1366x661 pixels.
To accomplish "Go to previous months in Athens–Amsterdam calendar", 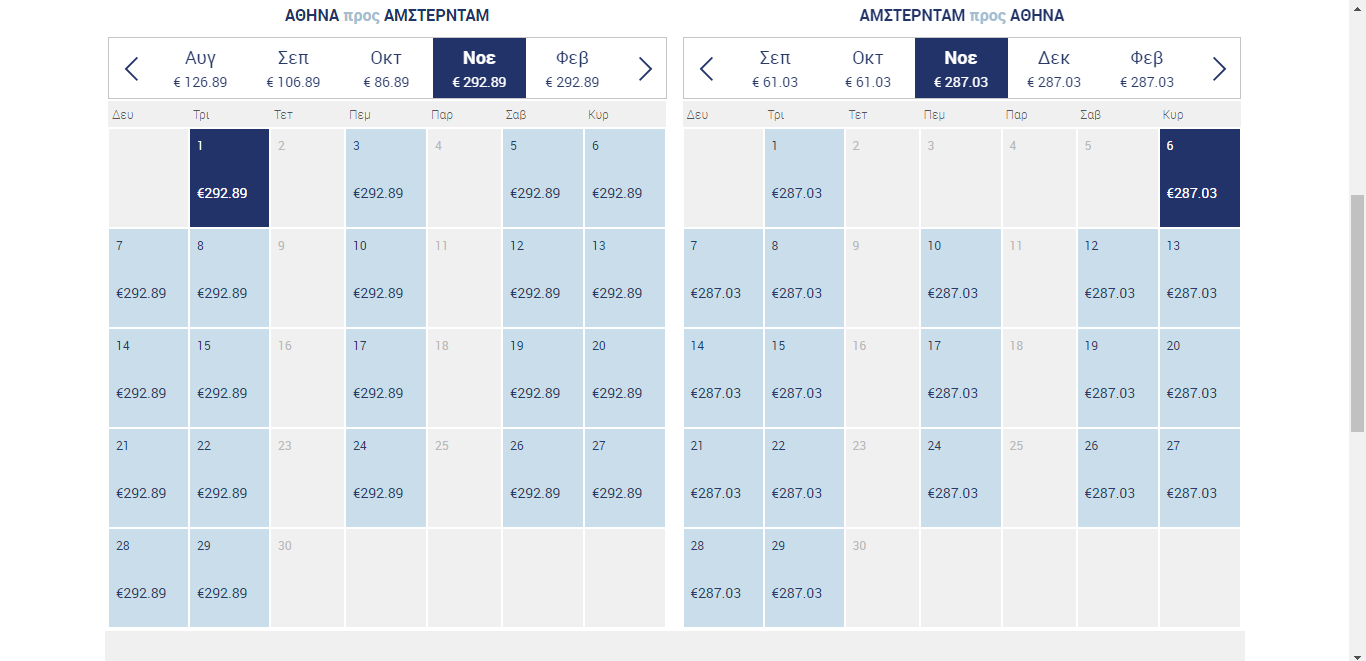I will (x=131, y=69).
